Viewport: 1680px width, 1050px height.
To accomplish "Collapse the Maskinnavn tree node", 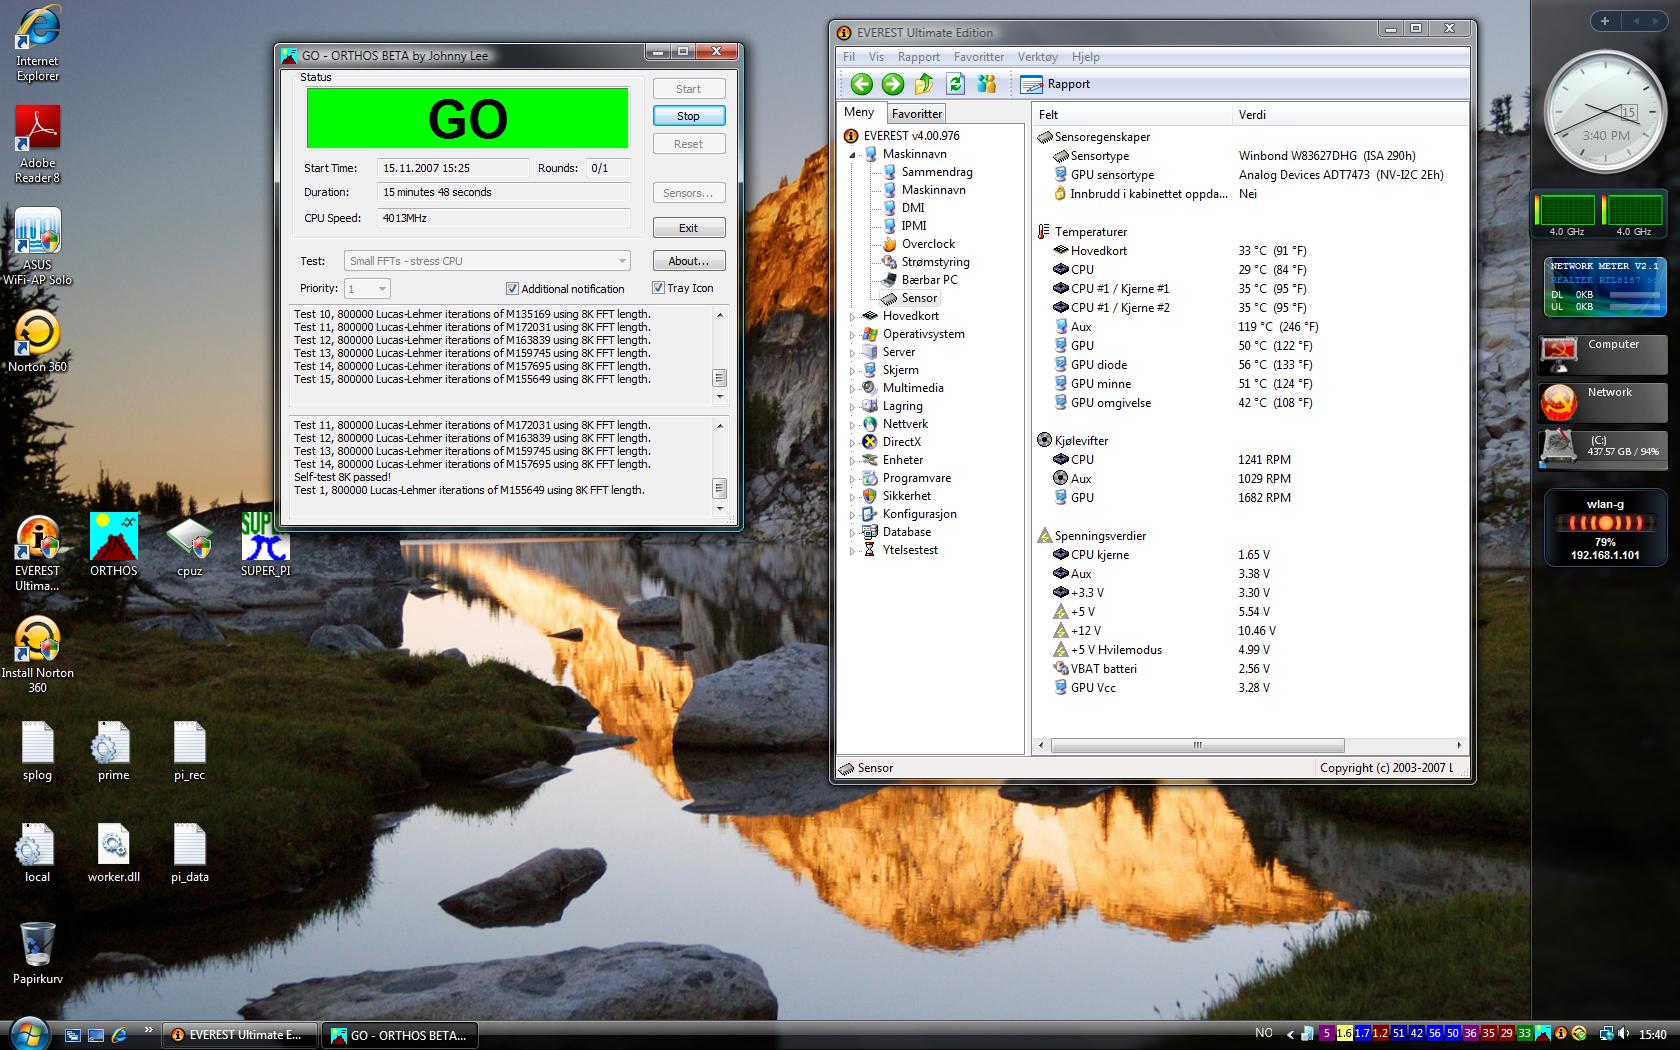I will pos(853,155).
